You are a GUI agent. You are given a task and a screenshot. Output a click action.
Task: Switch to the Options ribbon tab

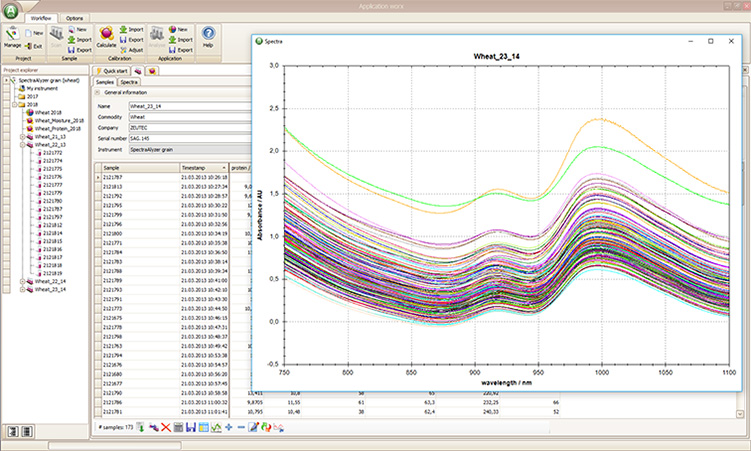(x=75, y=18)
